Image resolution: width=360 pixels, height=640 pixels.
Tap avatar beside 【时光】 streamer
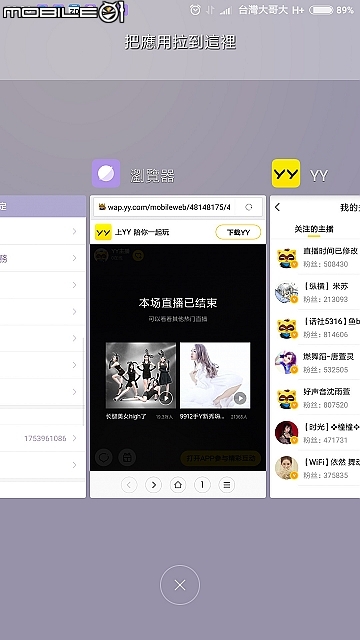[x=287, y=433]
